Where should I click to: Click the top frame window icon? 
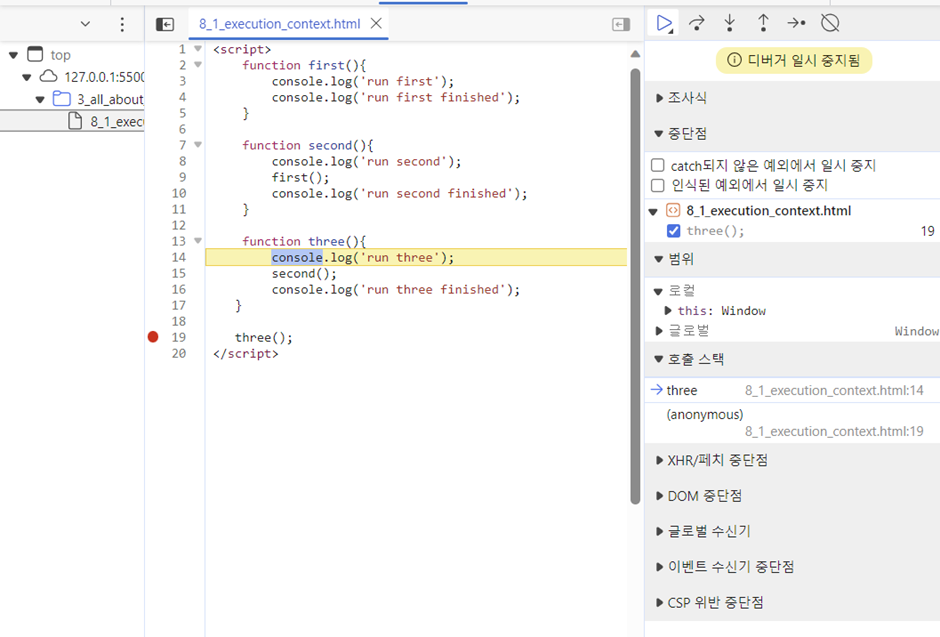click(x=35, y=55)
